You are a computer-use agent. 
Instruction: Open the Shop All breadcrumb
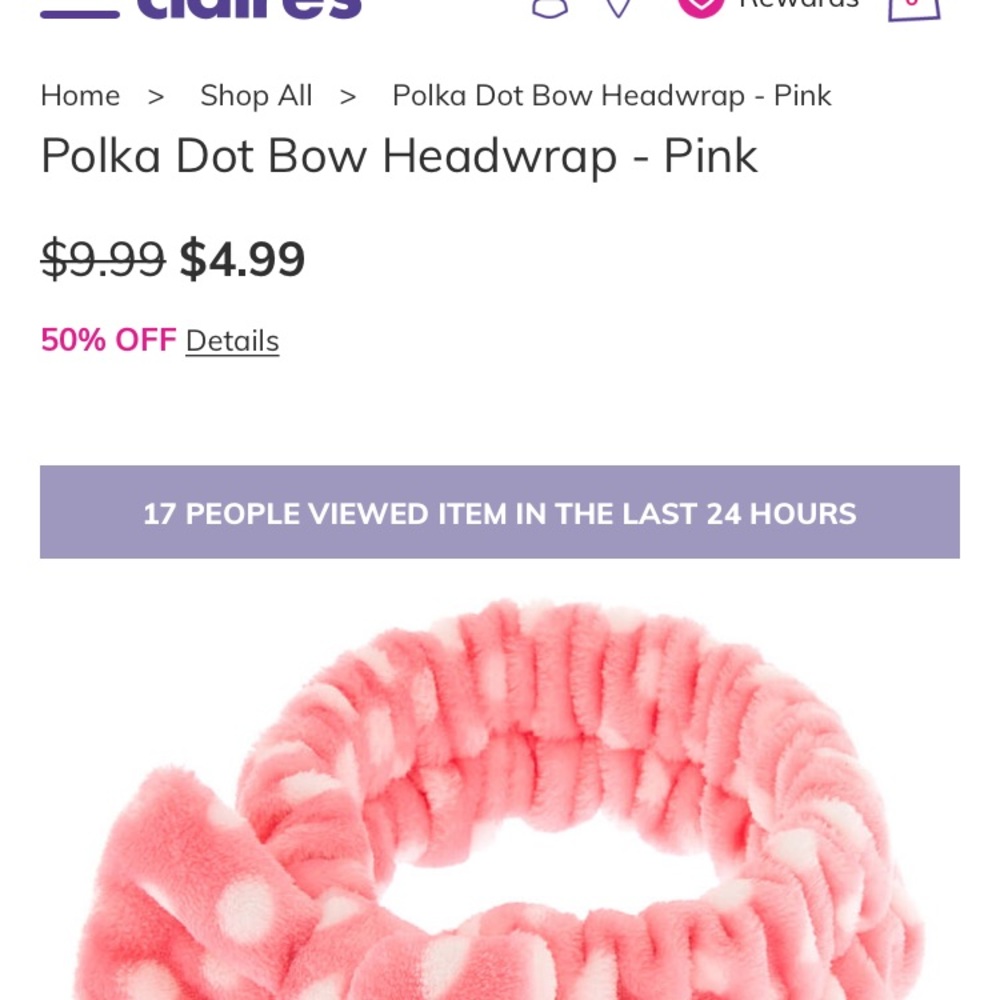pyautogui.click(x=256, y=96)
